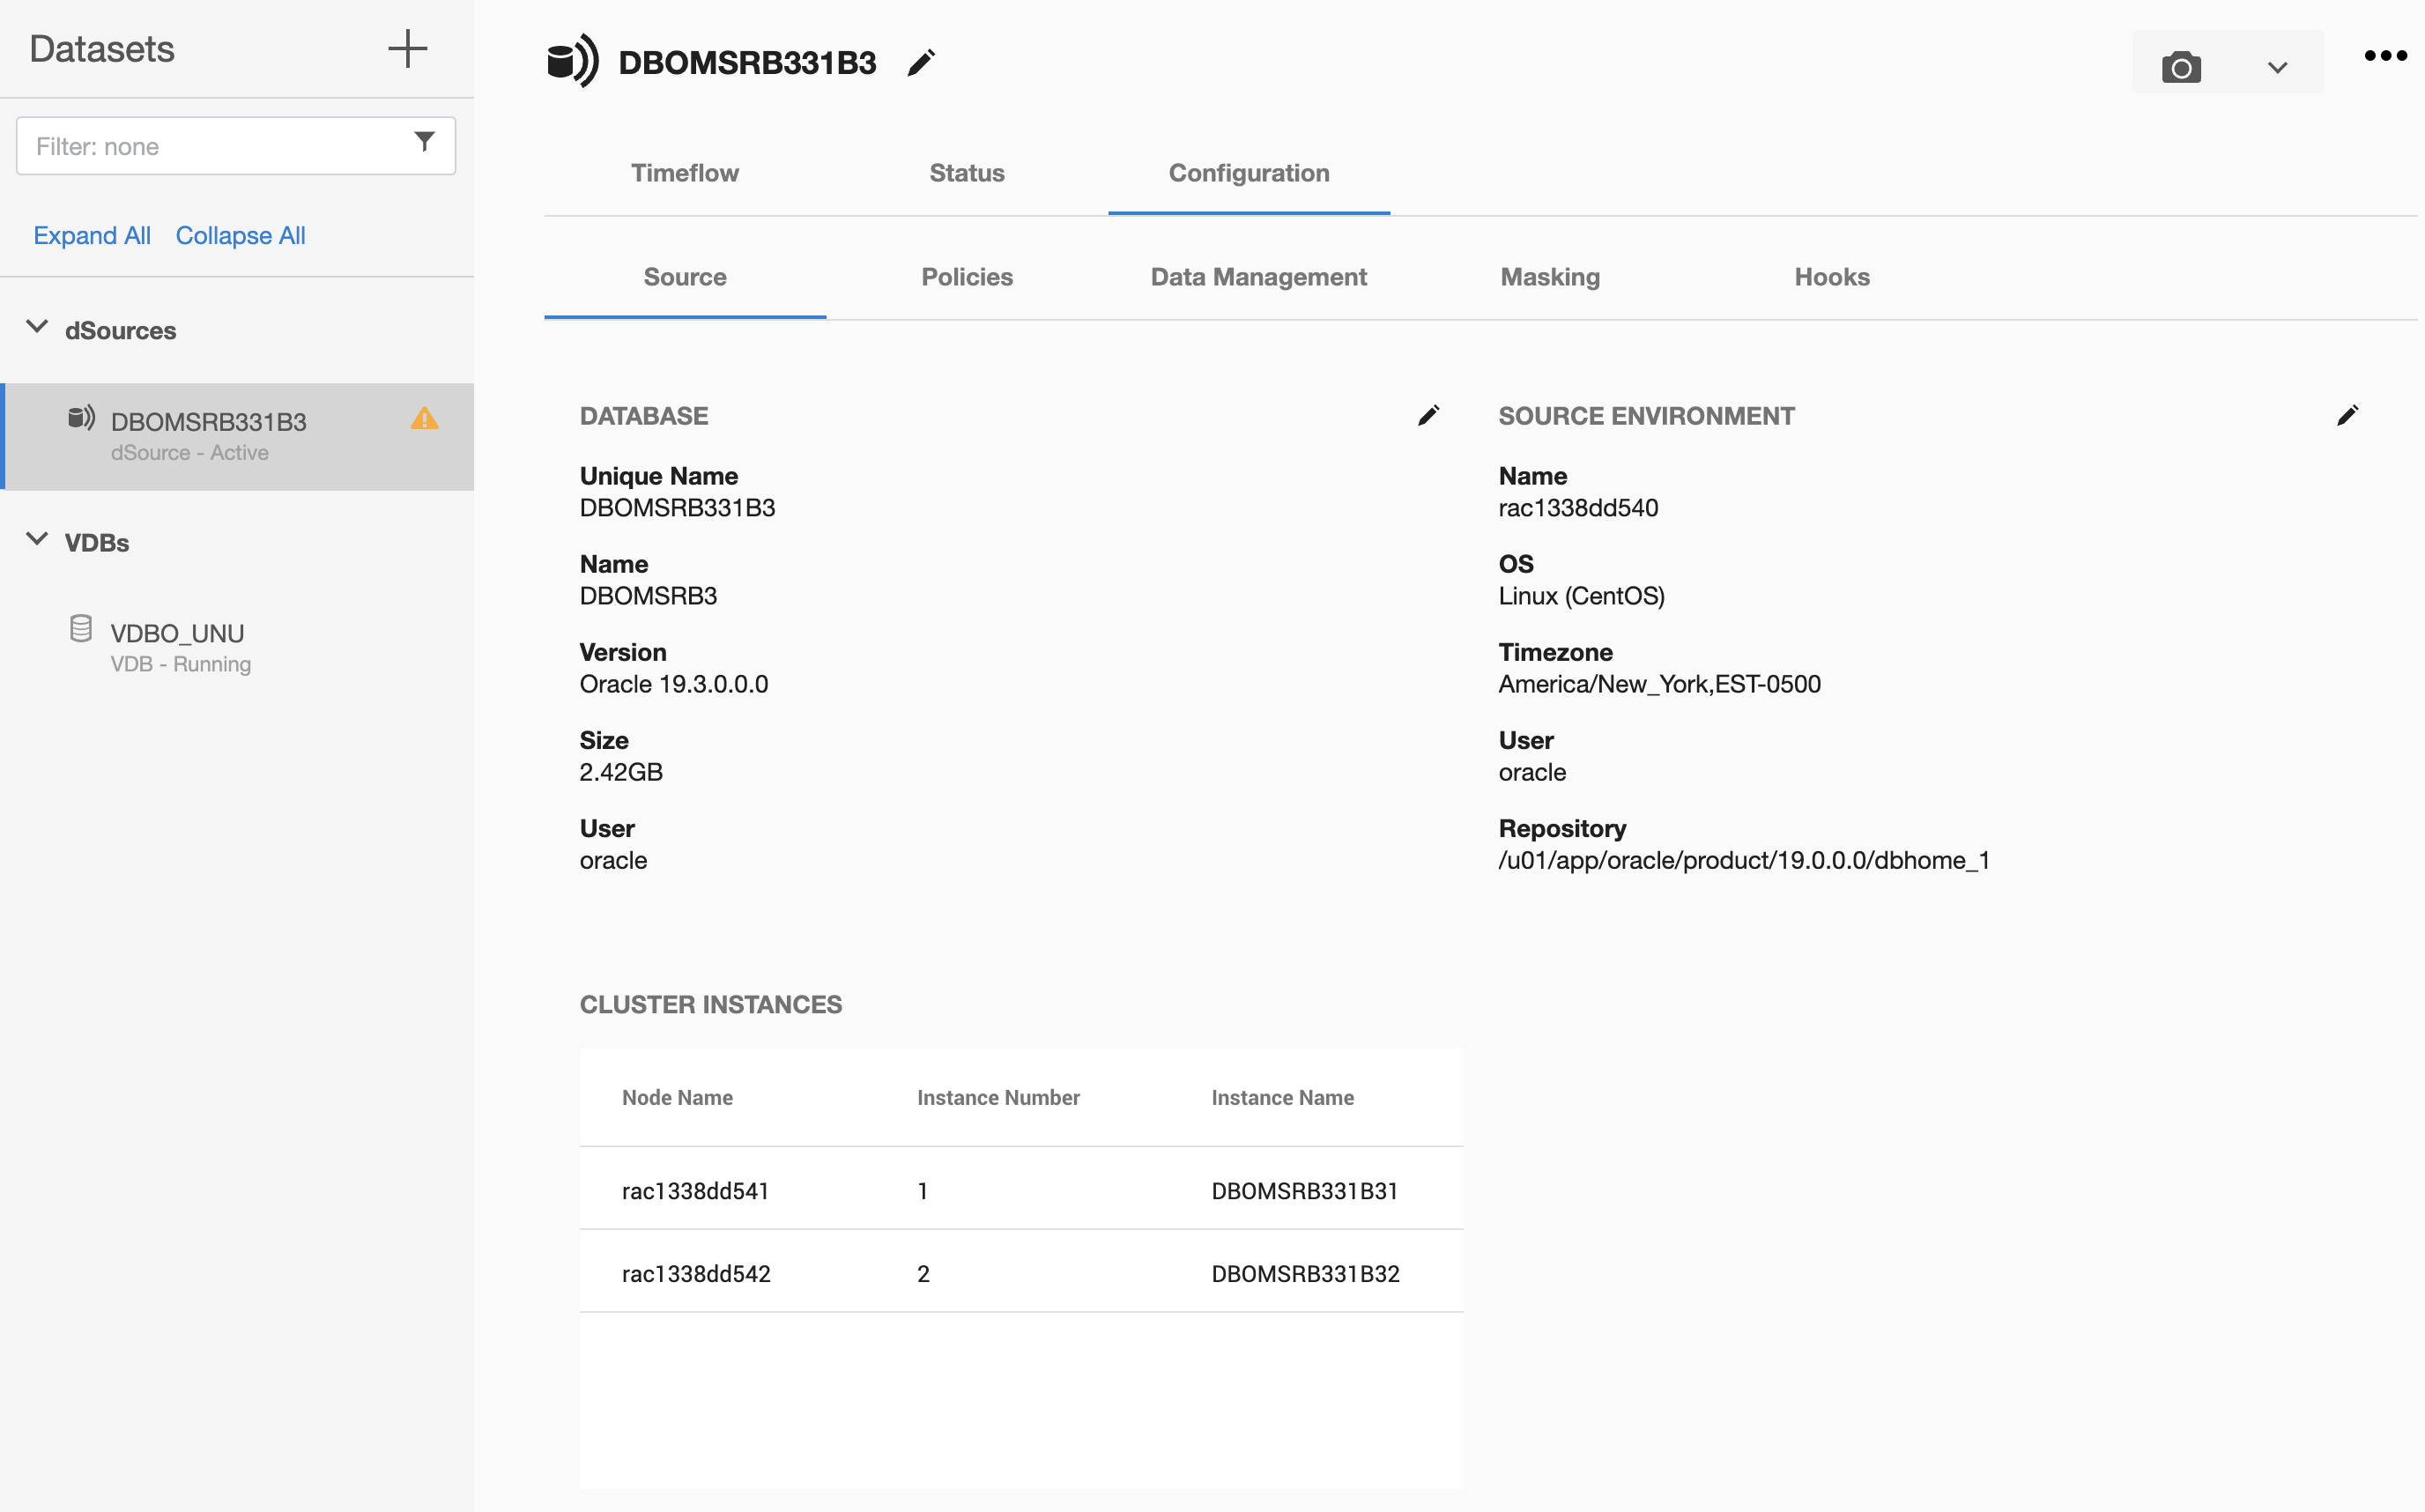Open the snapshot options dropdown arrow
Viewport: 2425px width, 1512px height.
pyautogui.click(x=2277, y=67)
